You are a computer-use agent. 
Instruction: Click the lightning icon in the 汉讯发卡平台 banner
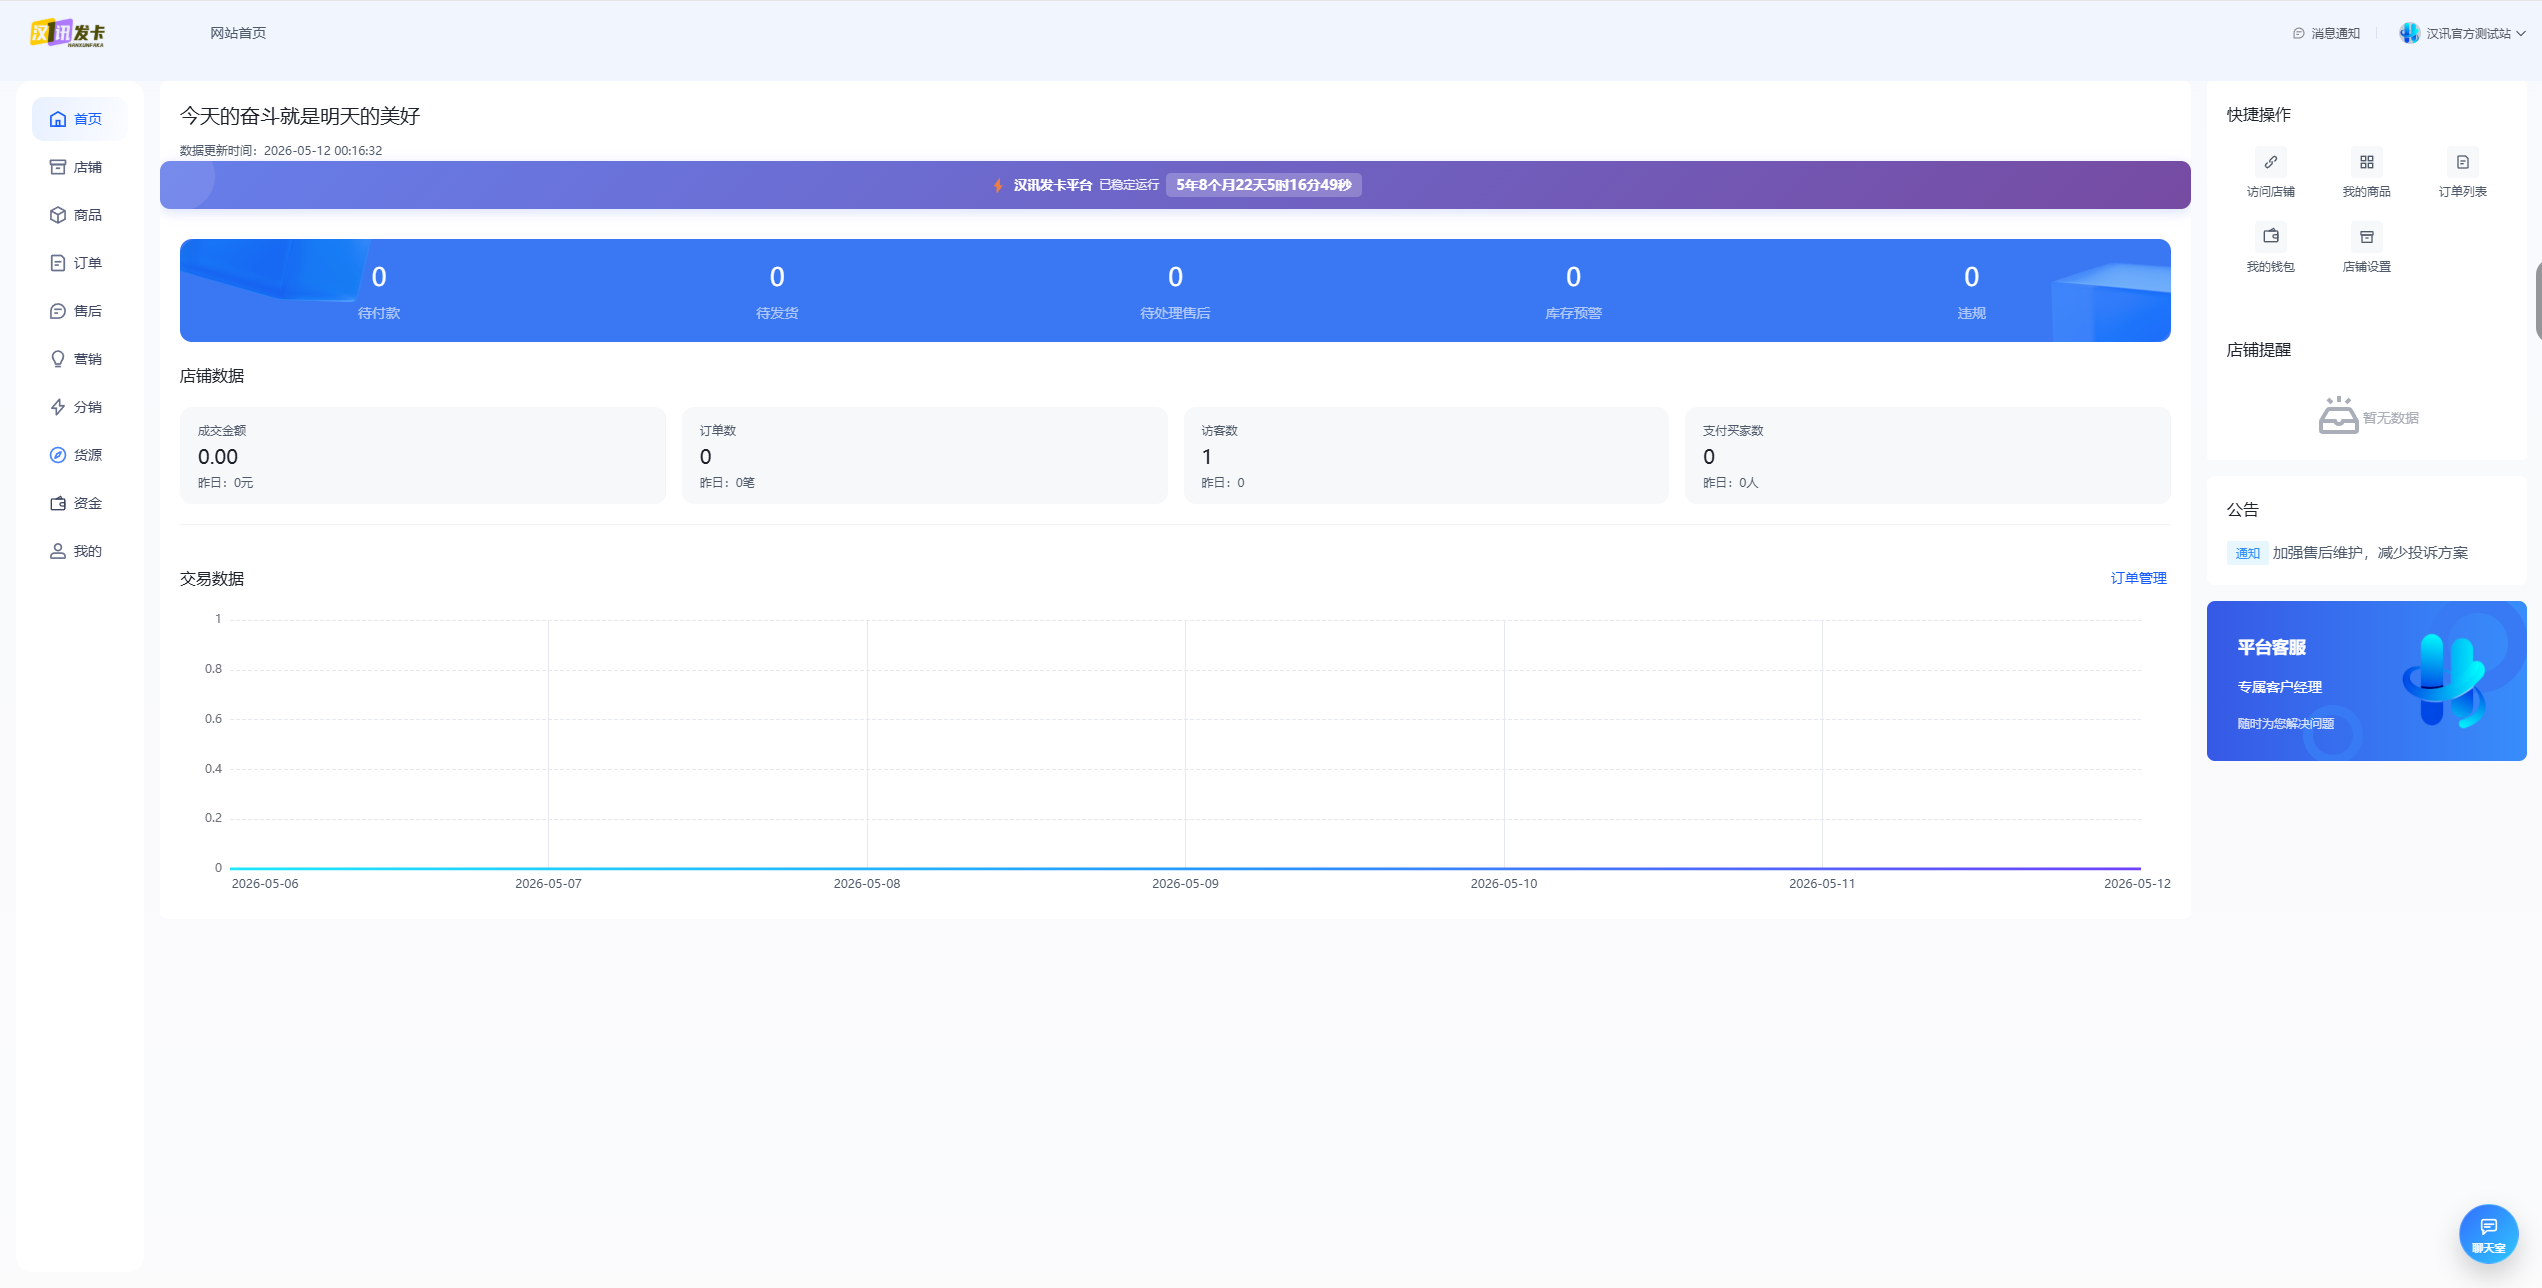point(998,185)
